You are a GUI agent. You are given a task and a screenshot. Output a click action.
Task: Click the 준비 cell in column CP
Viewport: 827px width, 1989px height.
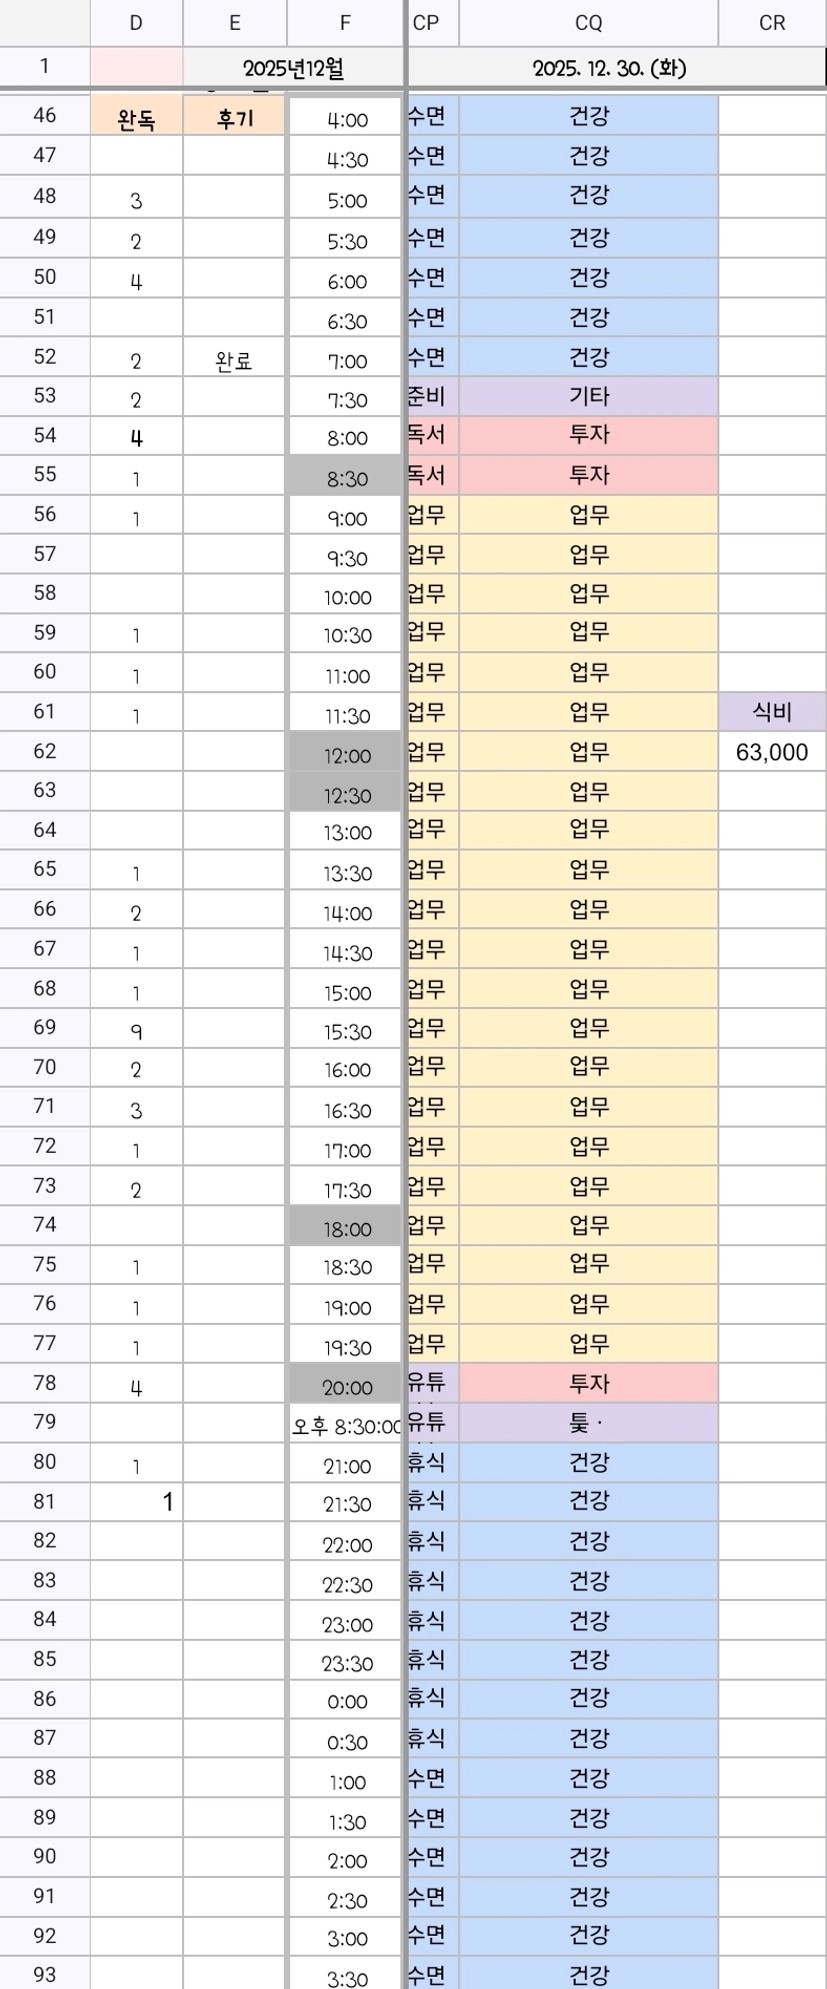[x=426, y=396]
